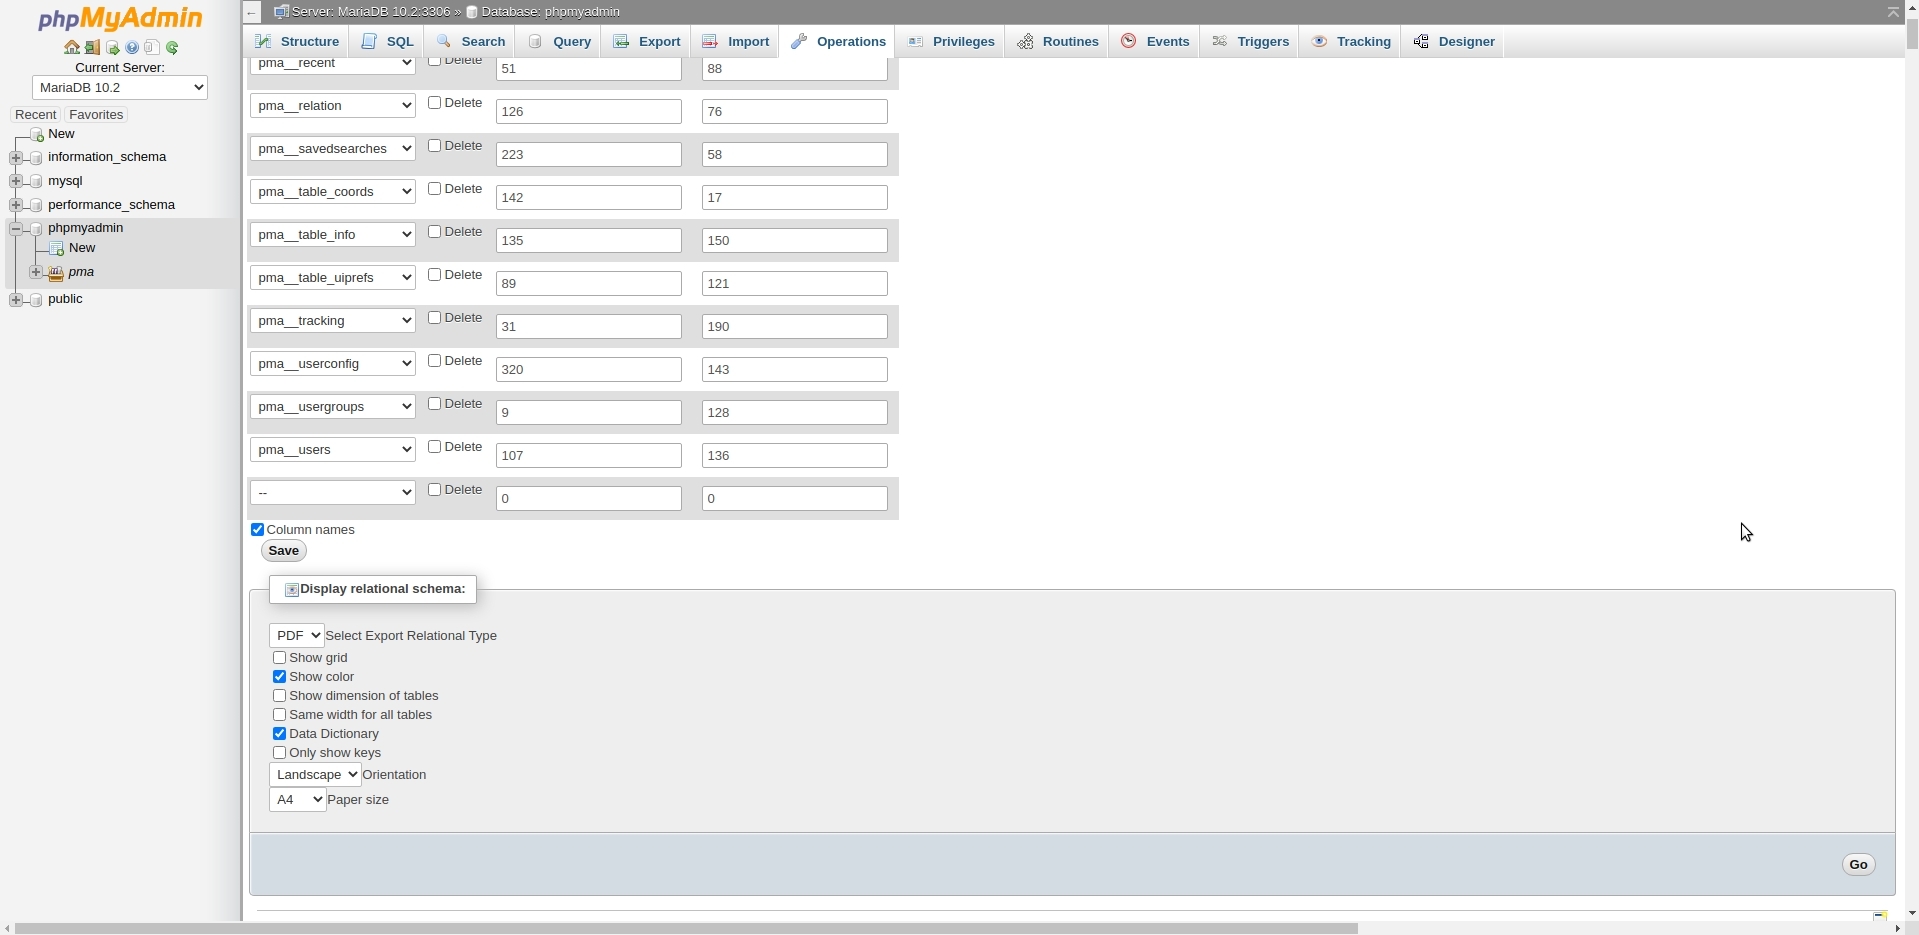Open the Paper size dropdown
The width and height of the screenshot is (1919, 935).
pyautogui.click(x=296, y=799)
